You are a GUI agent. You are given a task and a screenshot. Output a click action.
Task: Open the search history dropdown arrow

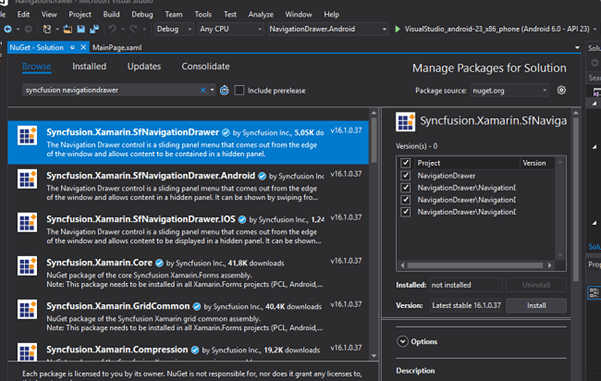click(212, 90)
